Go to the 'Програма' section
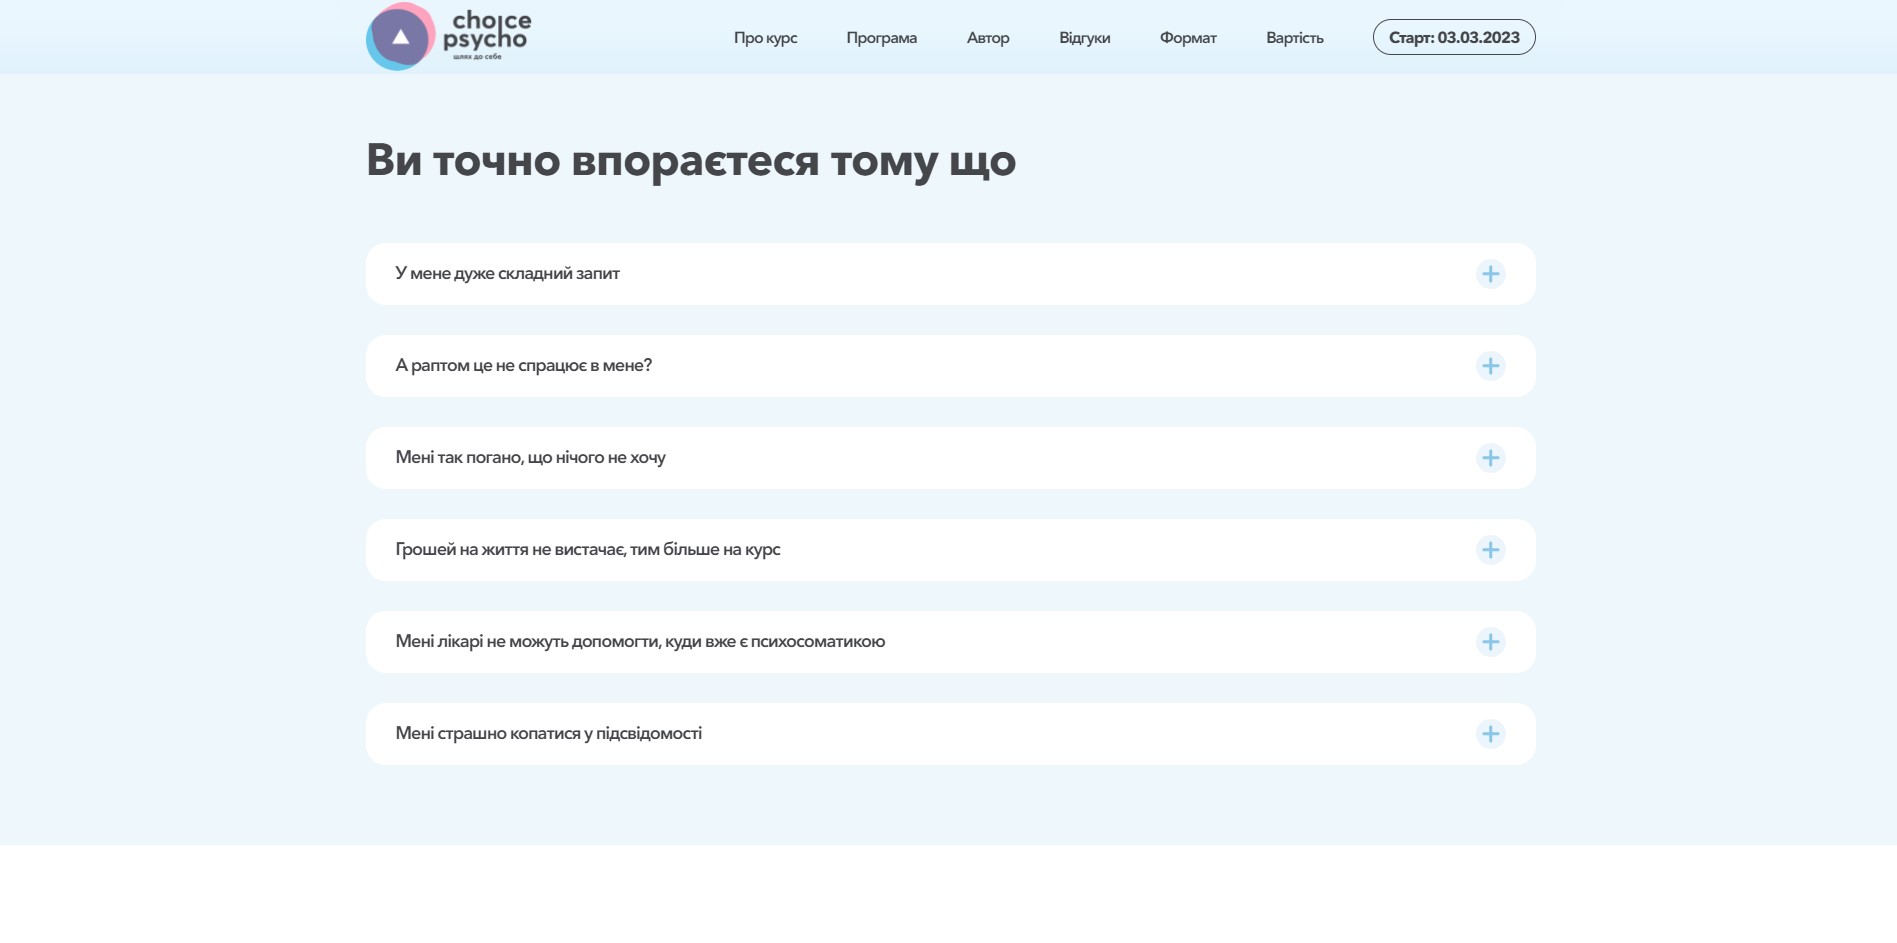 click(881, 38)
